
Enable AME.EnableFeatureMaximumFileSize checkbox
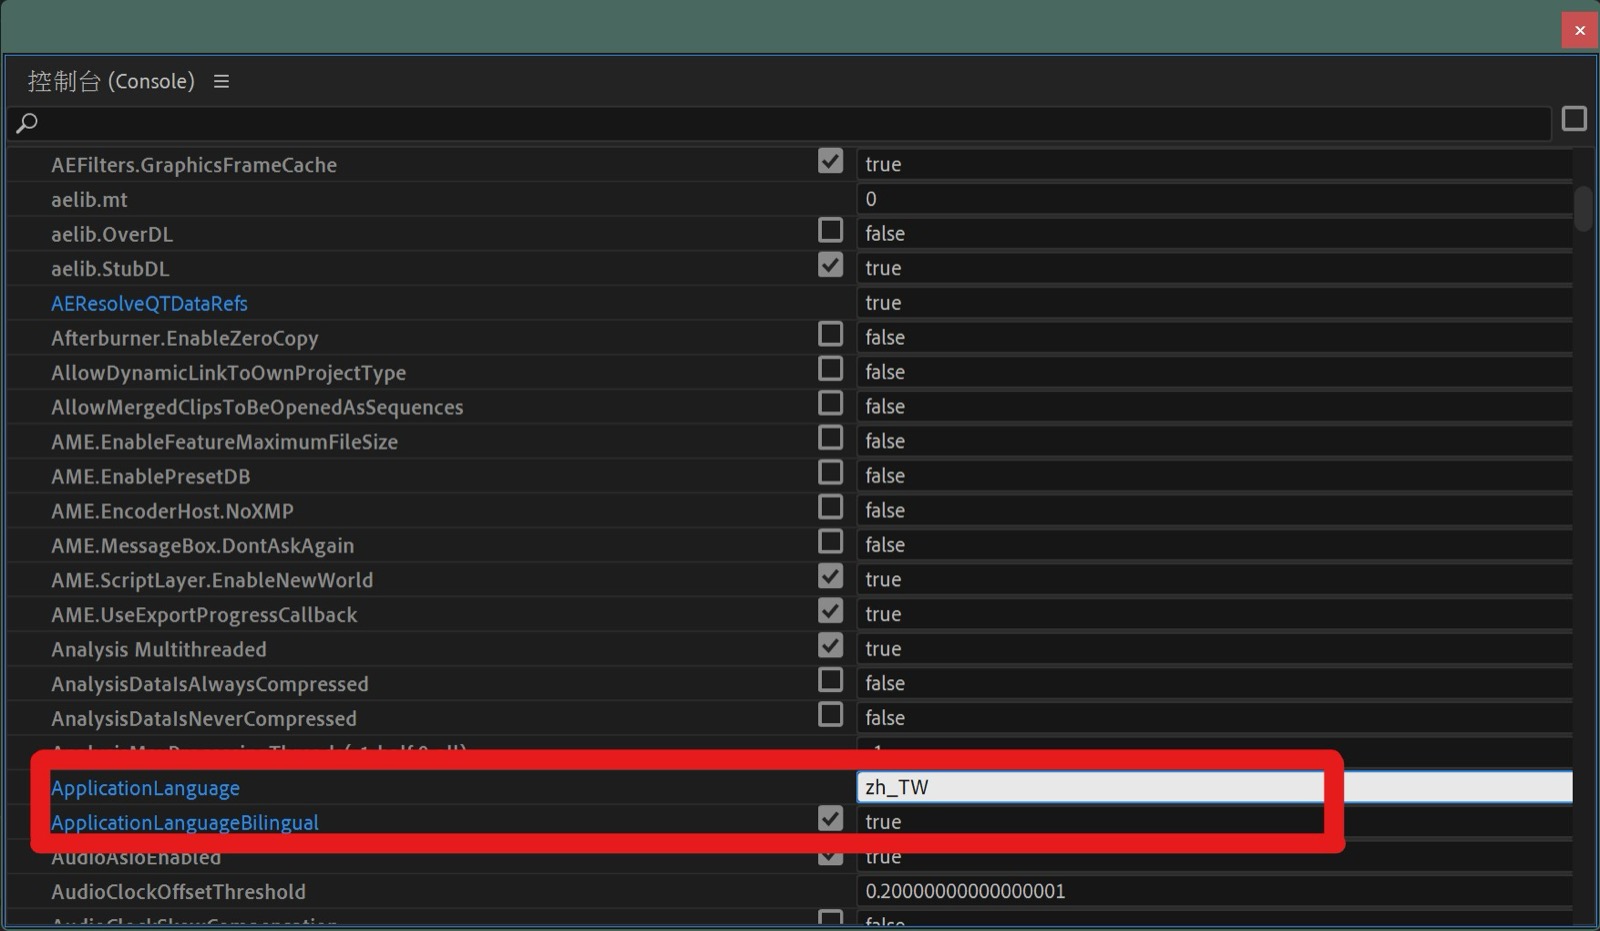click(830, 438)
